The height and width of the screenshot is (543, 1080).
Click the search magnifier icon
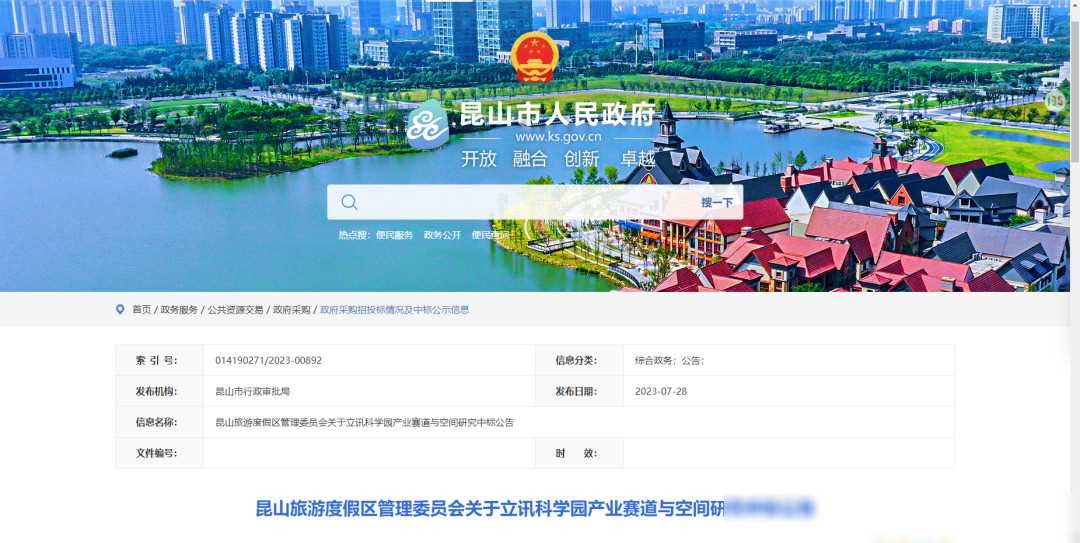point(349,202)
